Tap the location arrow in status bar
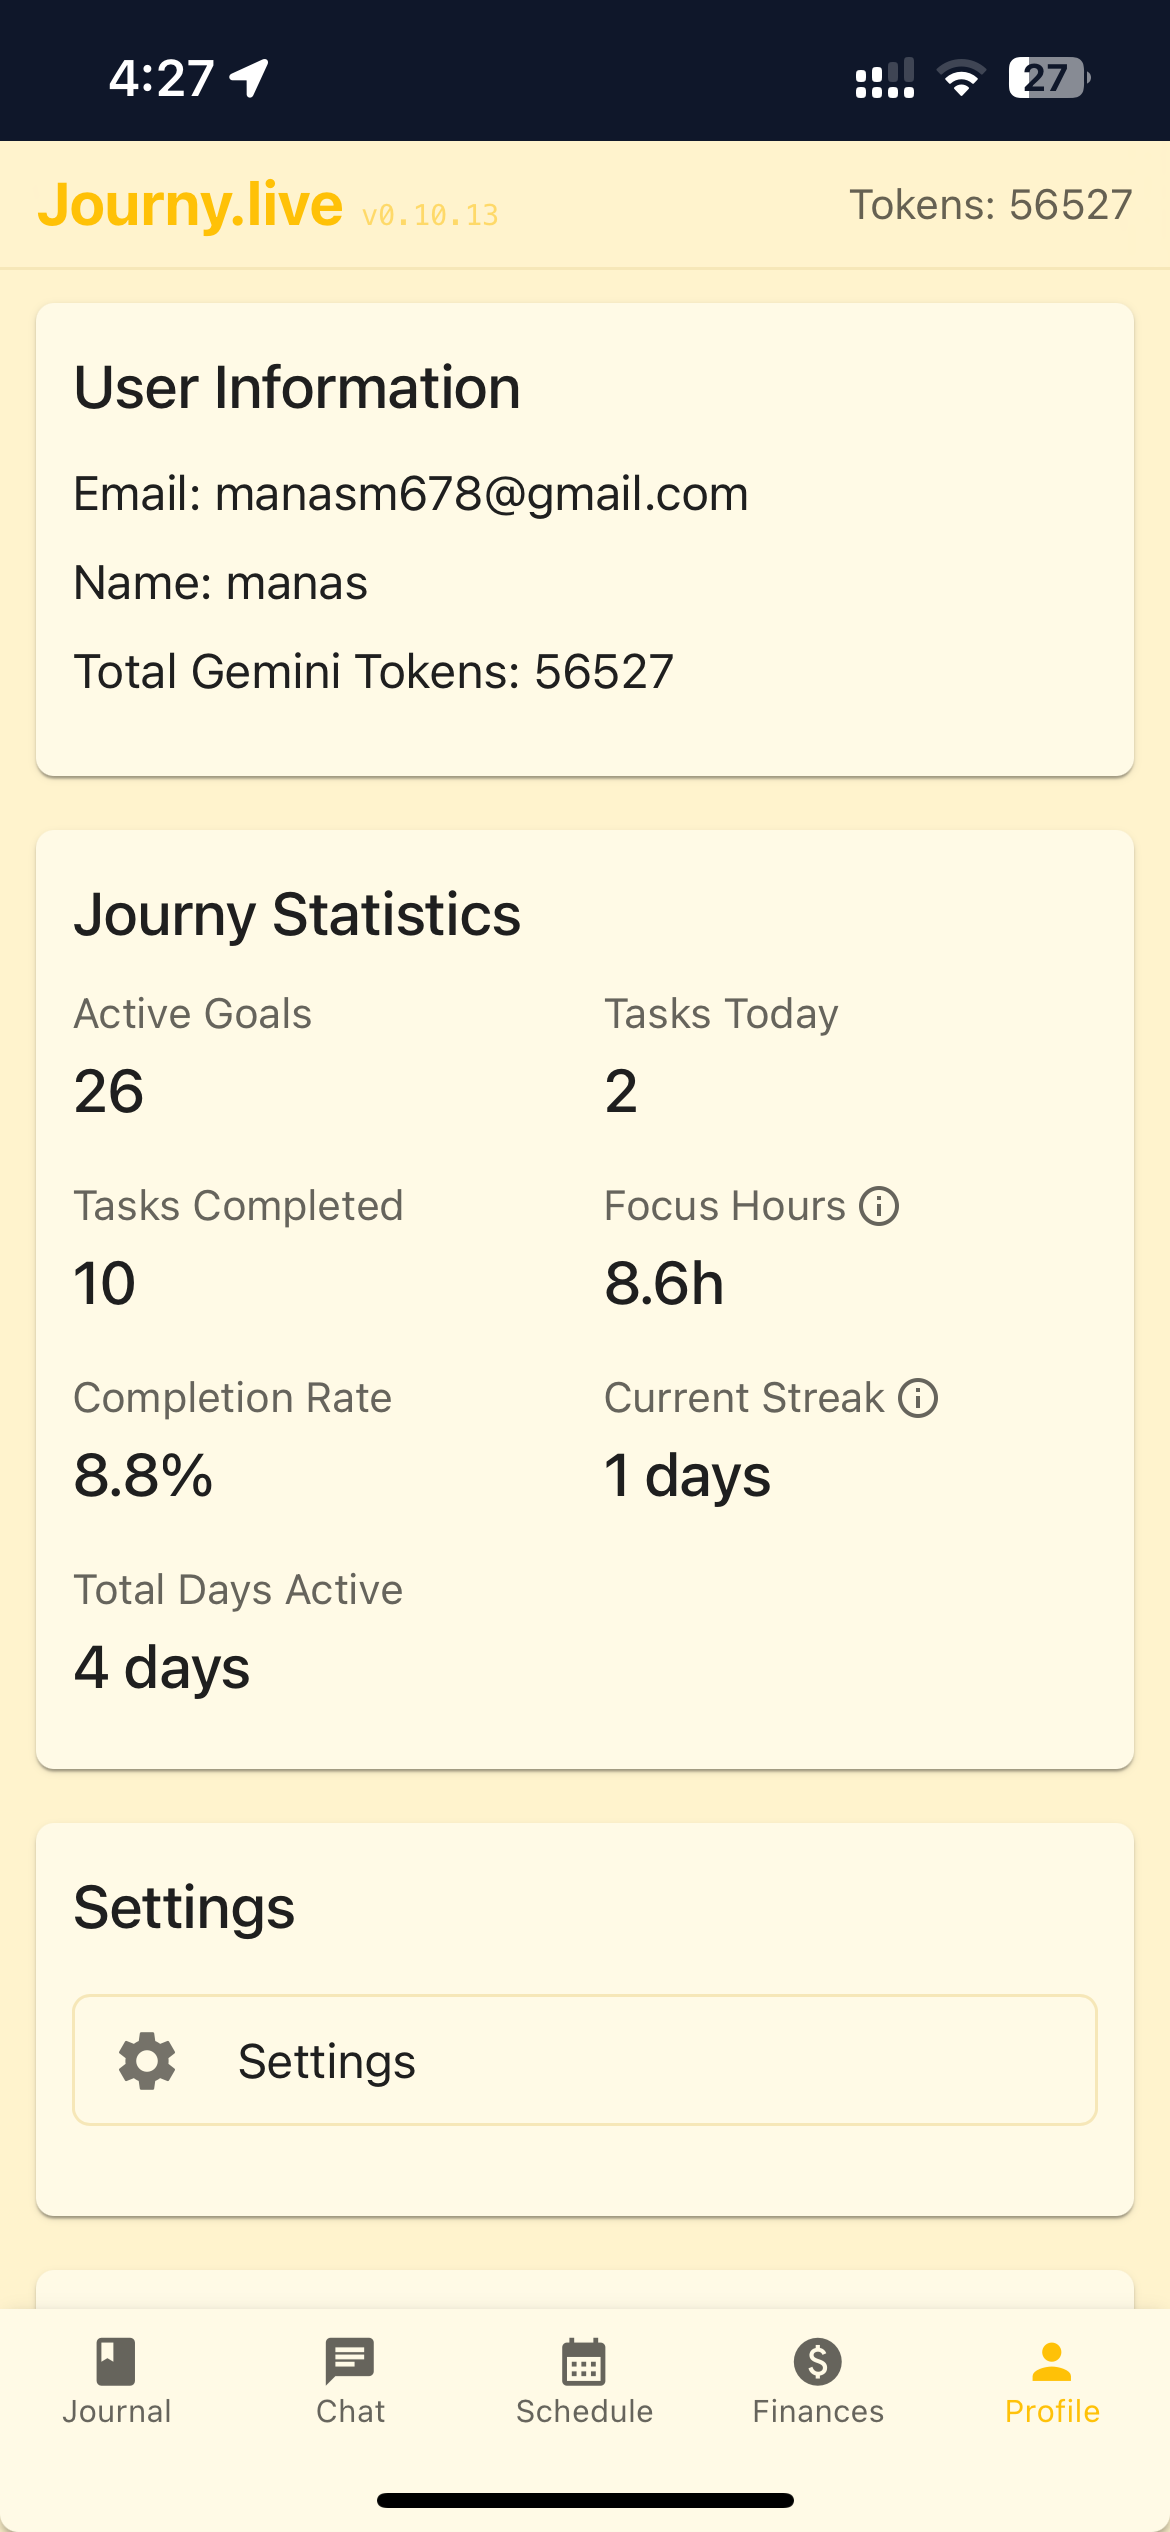The width and height of the screenshot is (1170, 2532). coord(250,77)
